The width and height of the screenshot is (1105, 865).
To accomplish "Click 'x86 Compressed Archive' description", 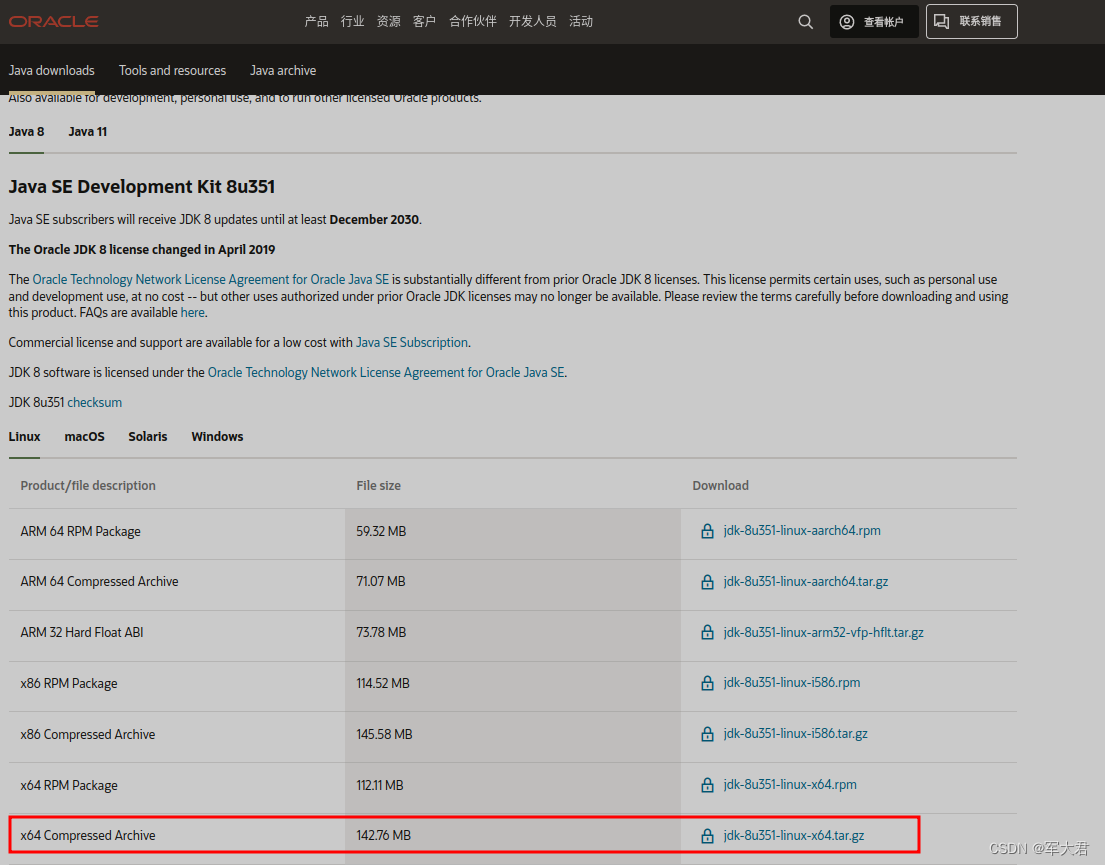I will pos(87,735).
